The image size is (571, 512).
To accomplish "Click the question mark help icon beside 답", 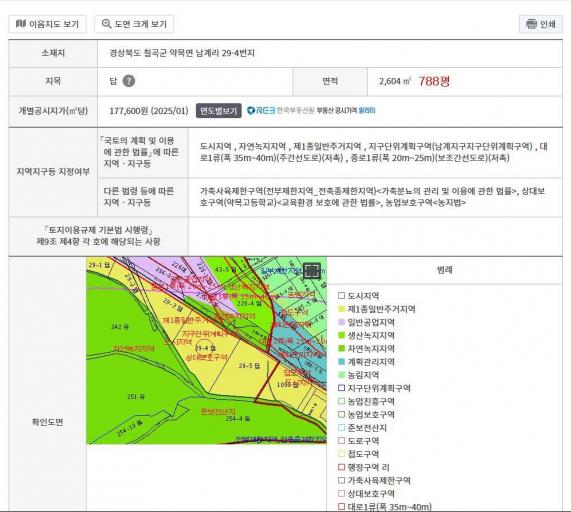I will point(129,81).
